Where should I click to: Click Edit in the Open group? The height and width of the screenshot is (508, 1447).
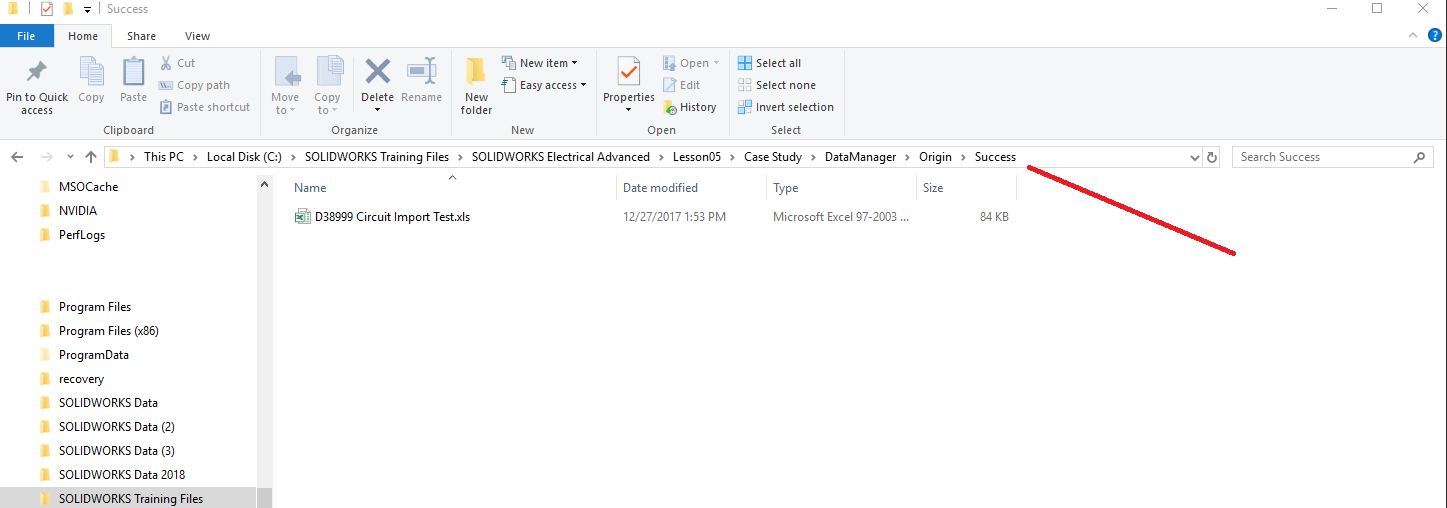pyautogui.click(x=681, y=85)
